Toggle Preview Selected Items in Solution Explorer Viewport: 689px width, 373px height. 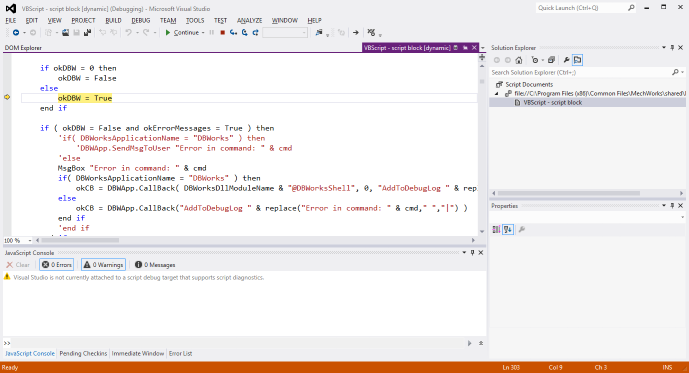pos(577,60)
